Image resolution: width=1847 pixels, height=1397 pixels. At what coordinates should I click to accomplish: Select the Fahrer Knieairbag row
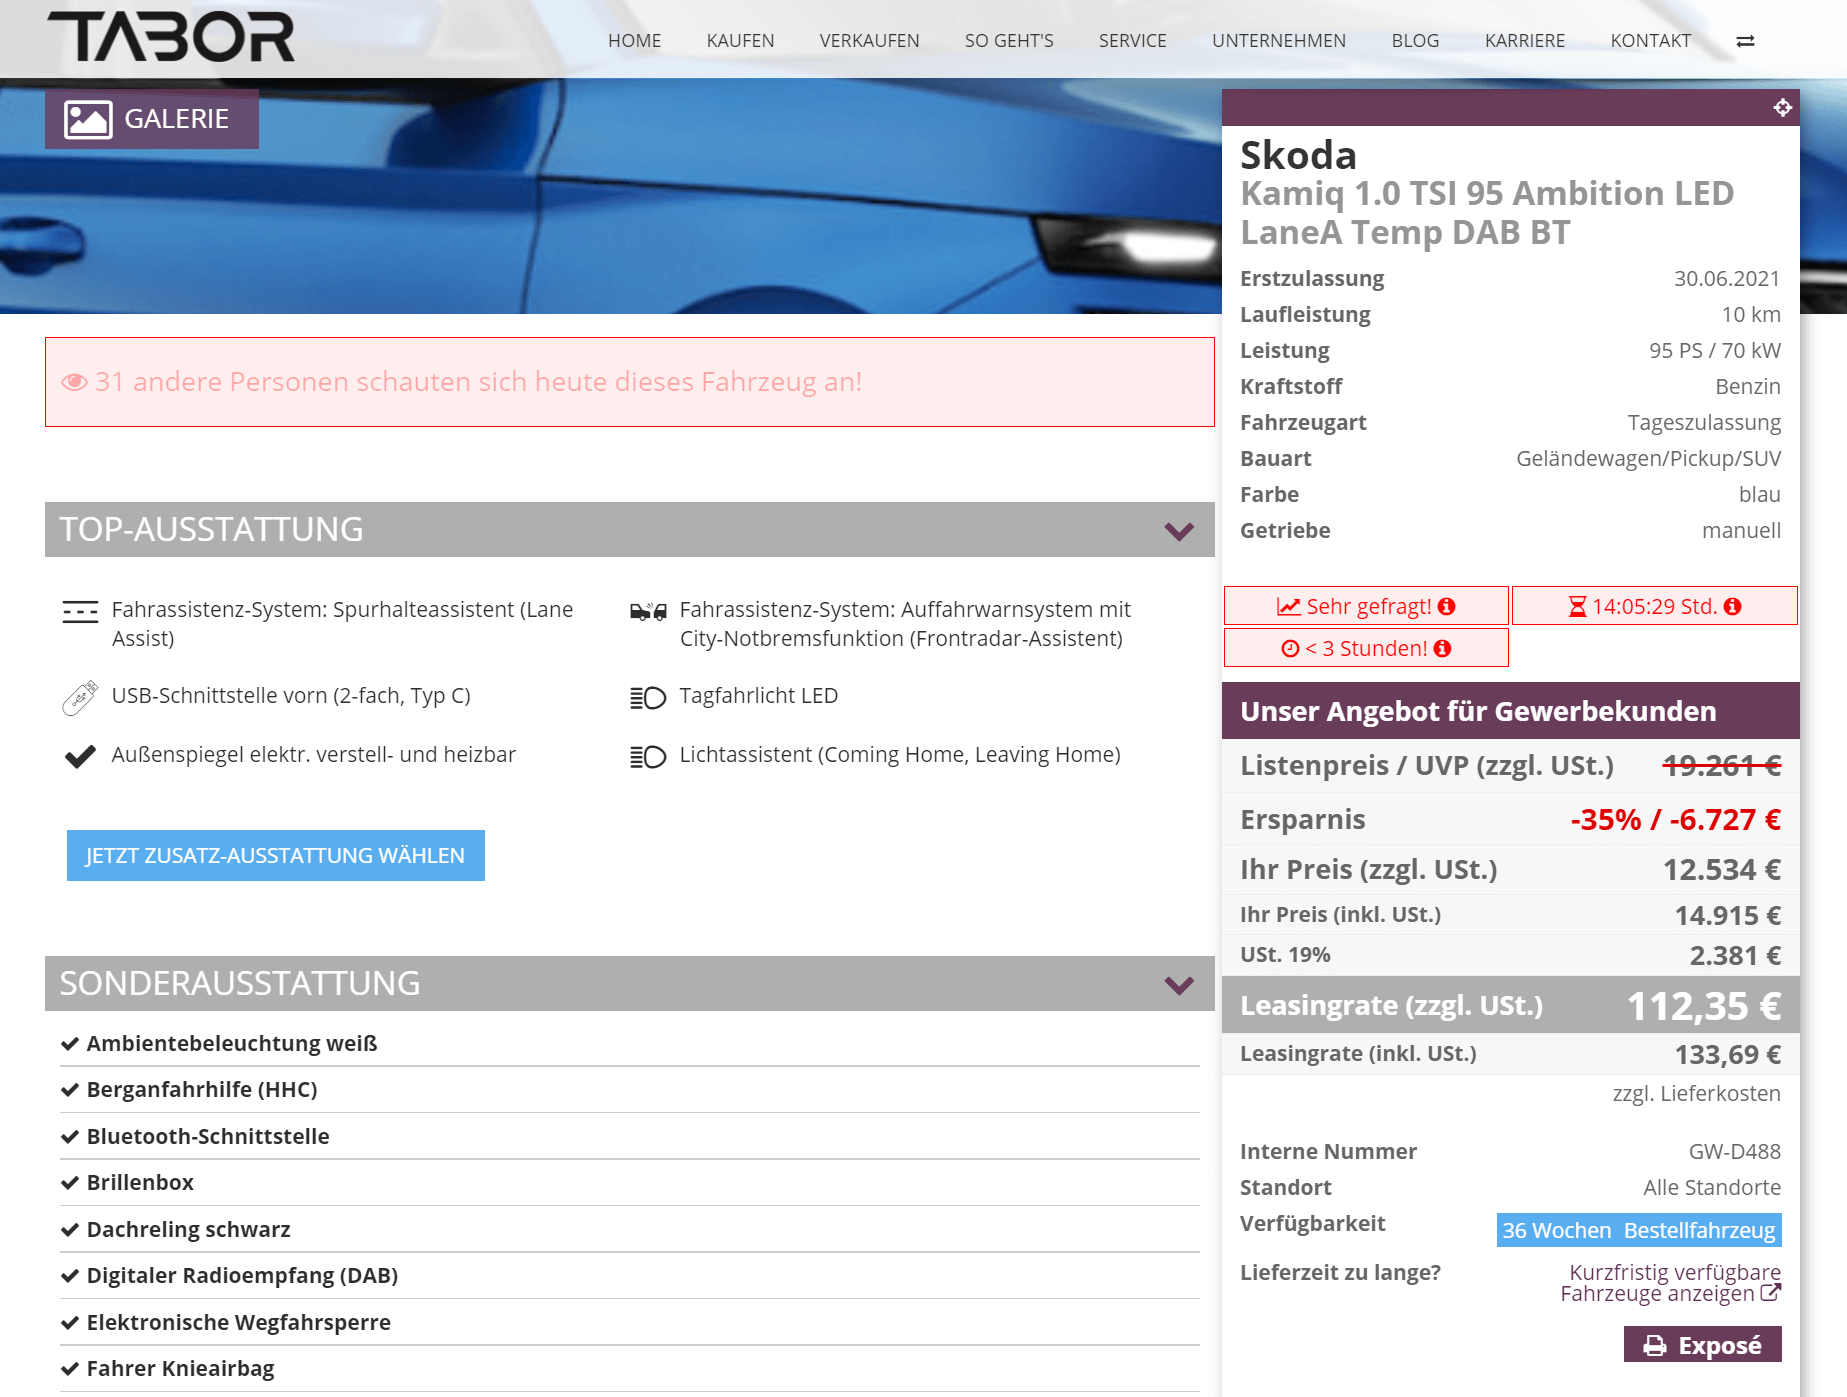point(630,1369)
